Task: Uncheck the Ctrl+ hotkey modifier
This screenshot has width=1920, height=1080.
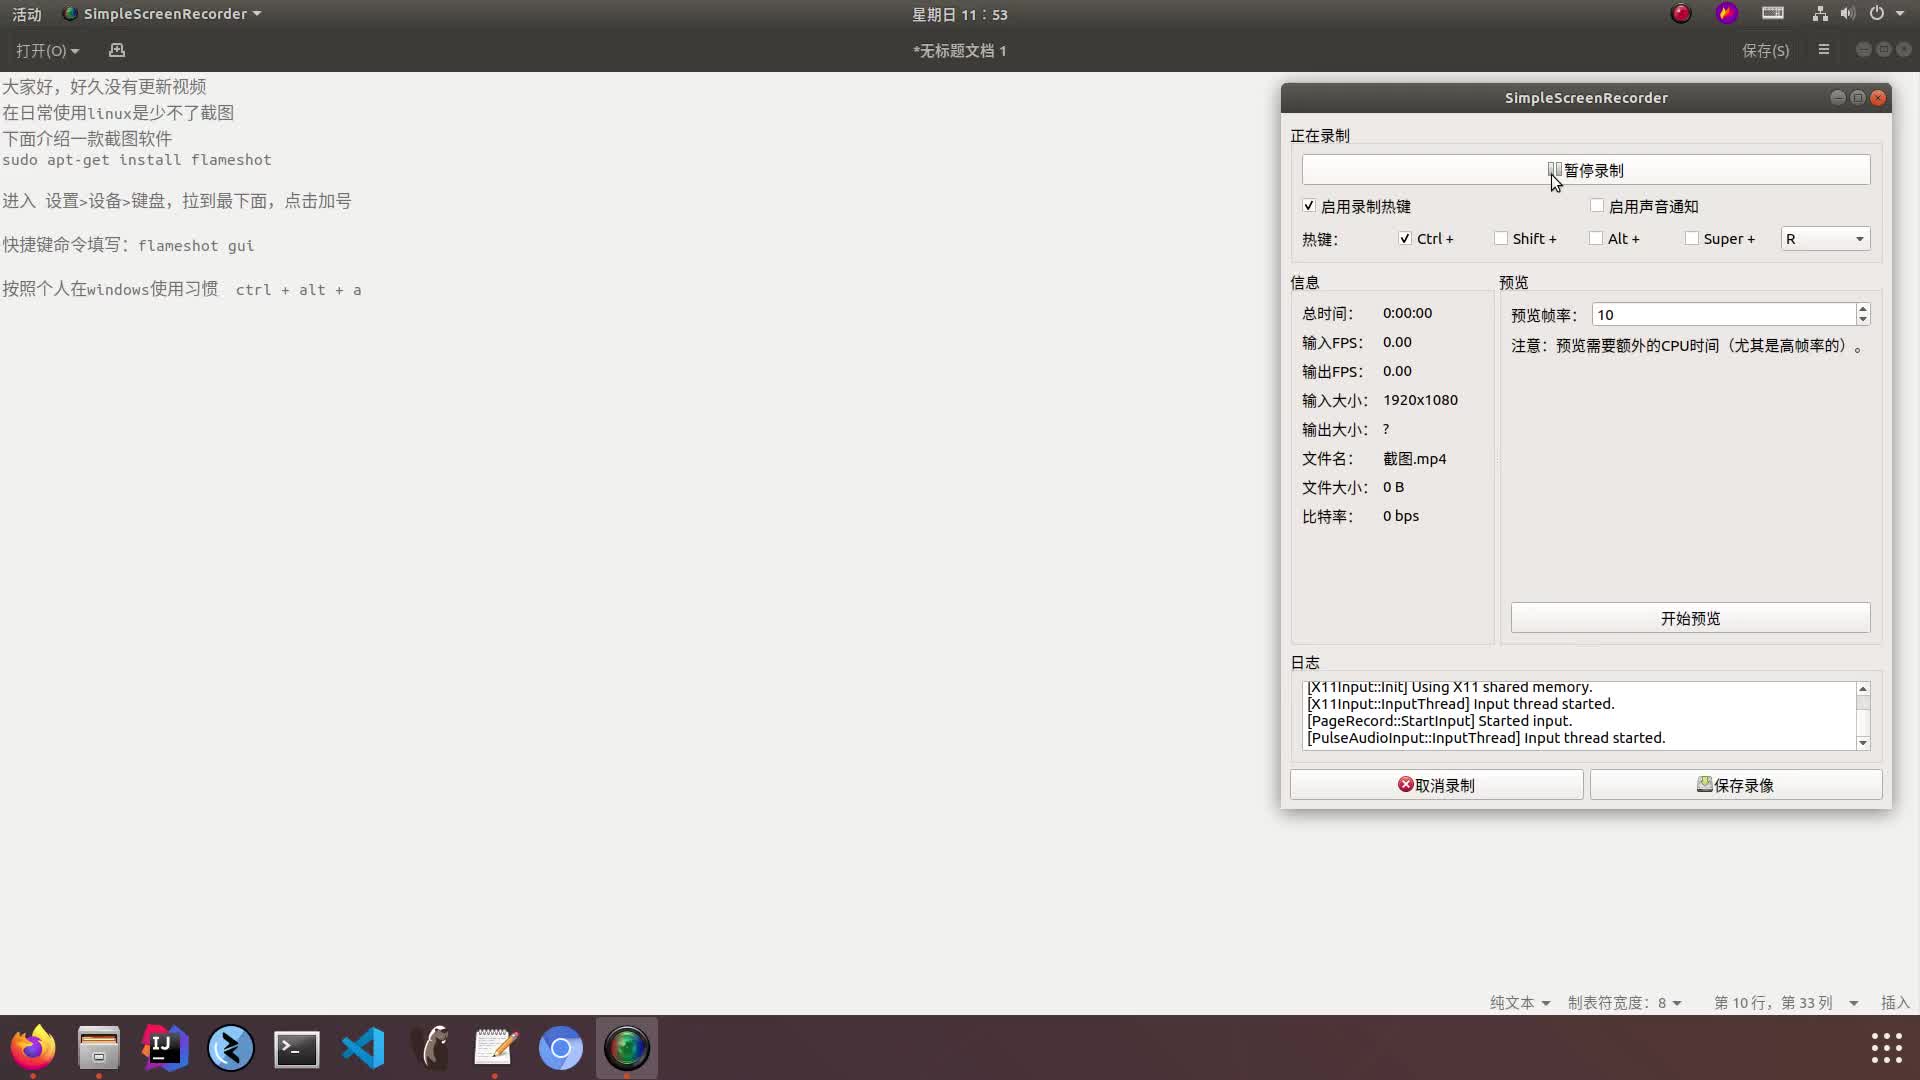Action: pyautogui.click(x=1404, y=238)
